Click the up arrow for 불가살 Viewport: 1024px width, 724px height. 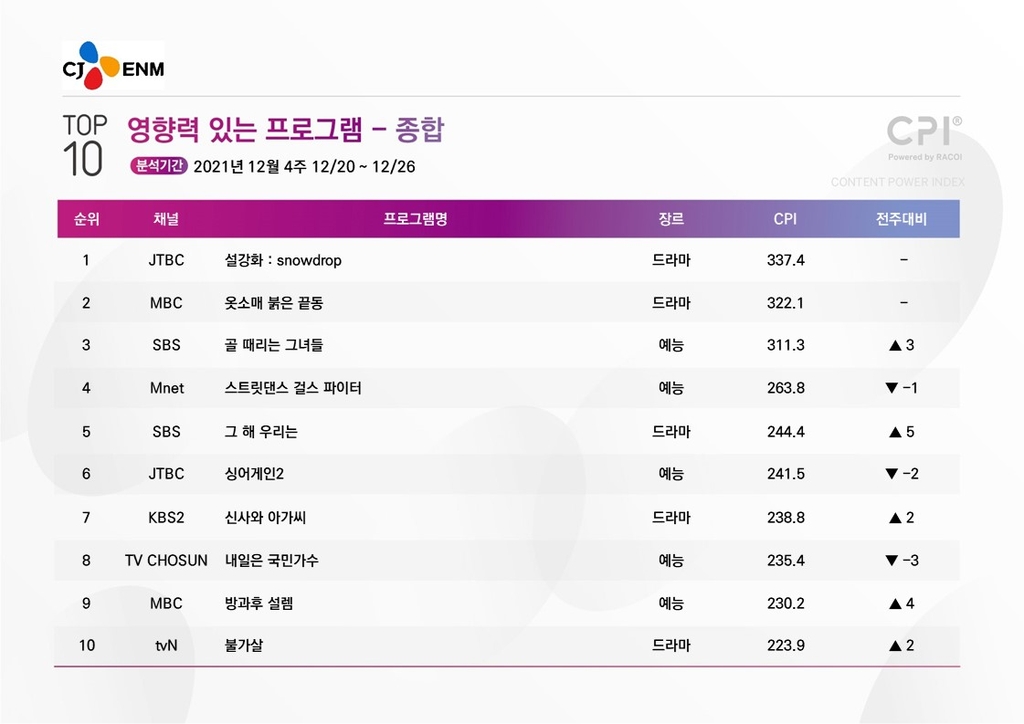(x=895, y=646)
